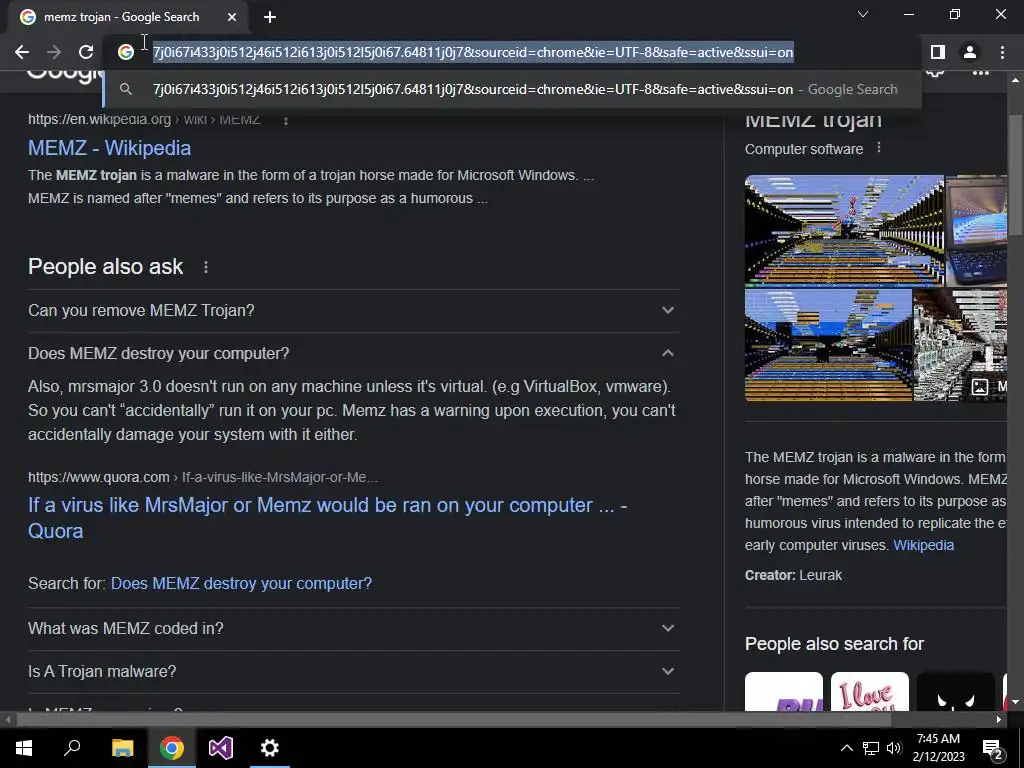Click the address bar URL field
The width and height of the screenshot is (1024, 768).
(473, 52)
